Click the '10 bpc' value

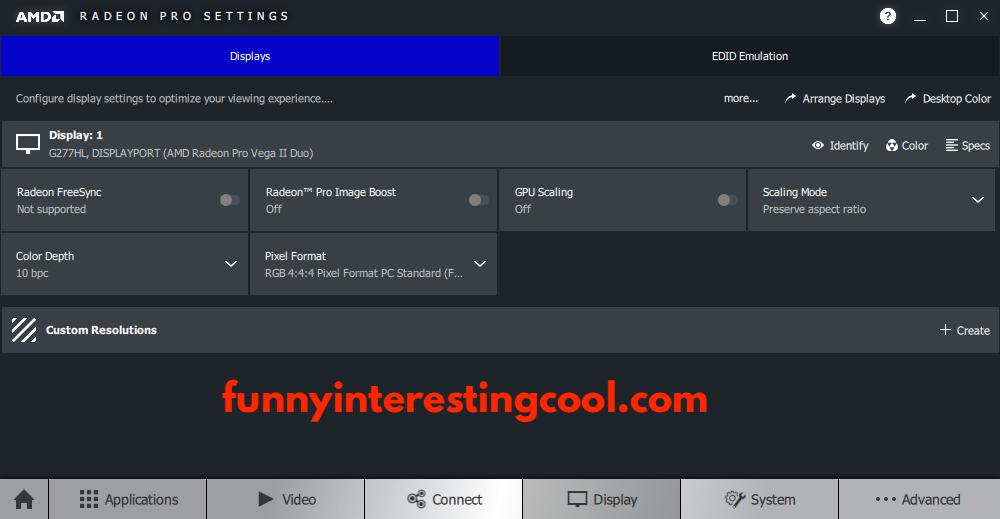click(32, 273)
